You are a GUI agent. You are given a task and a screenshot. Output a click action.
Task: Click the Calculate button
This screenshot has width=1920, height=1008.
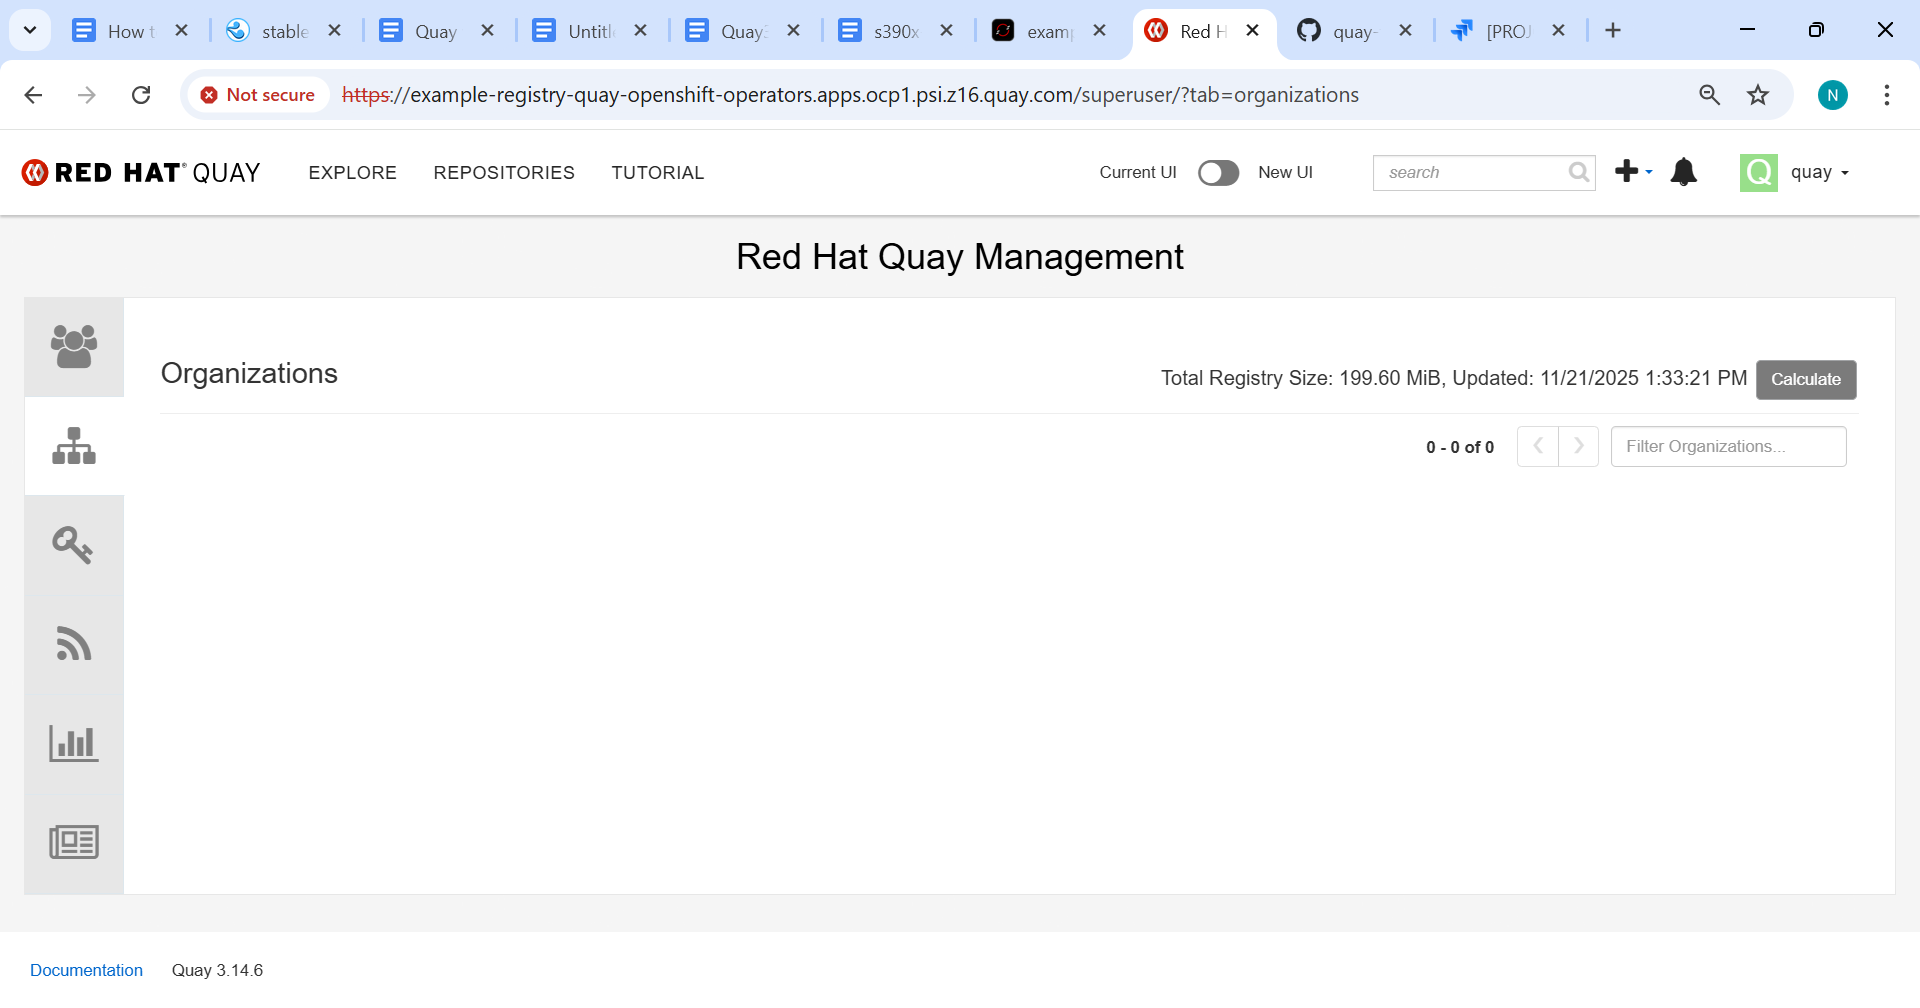[x=1806, y=380]
